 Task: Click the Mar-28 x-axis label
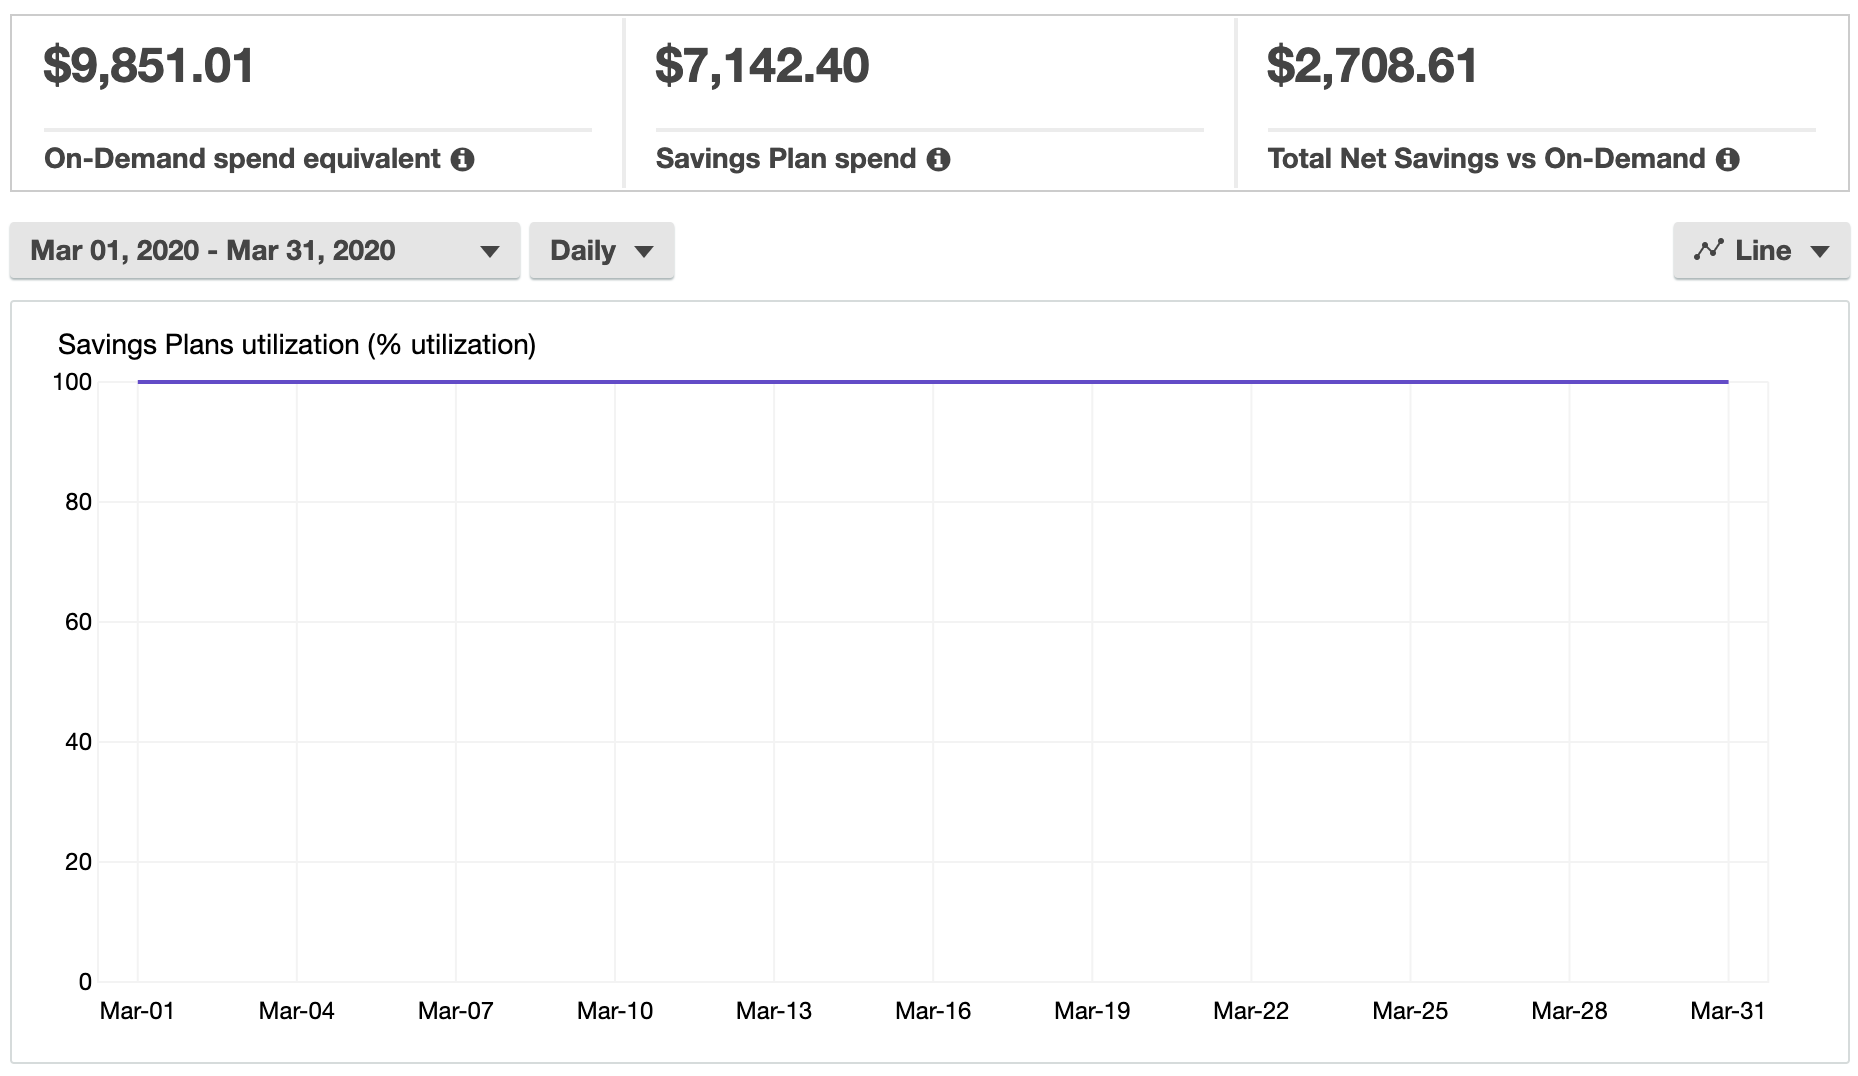click(1569, 1011)
